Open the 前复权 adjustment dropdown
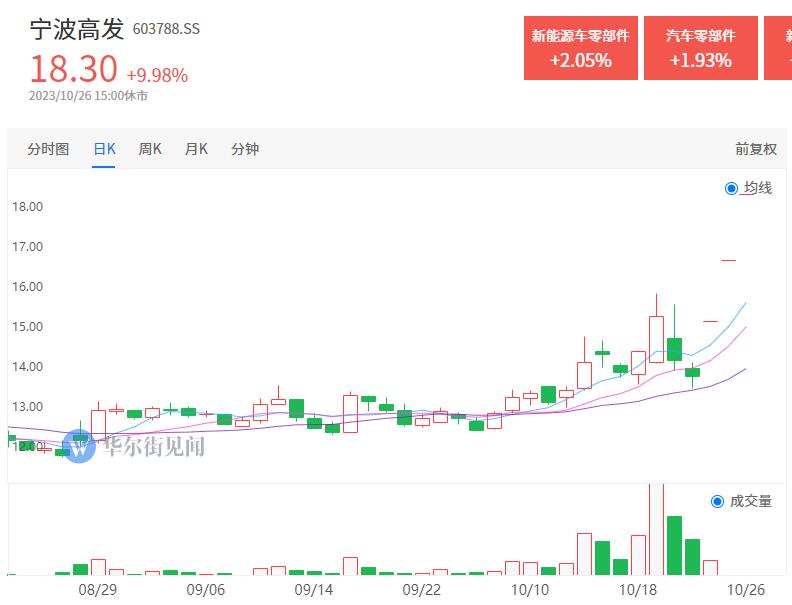The height and width of the screenshot is (605, 792). pyautogui.click(x=755, y=149)
